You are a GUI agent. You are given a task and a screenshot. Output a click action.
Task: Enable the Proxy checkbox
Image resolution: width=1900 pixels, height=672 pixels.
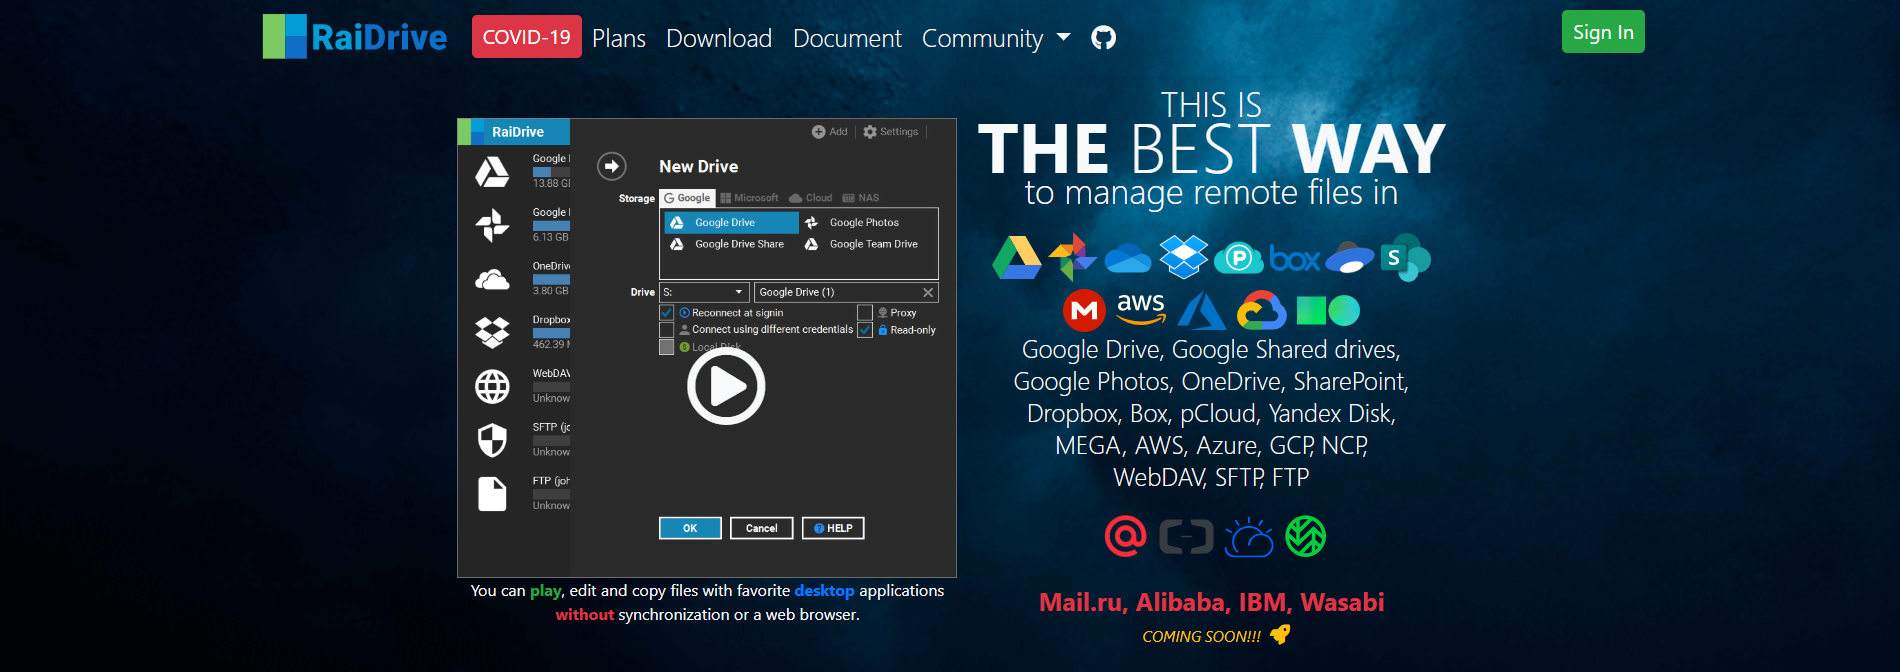865,313
